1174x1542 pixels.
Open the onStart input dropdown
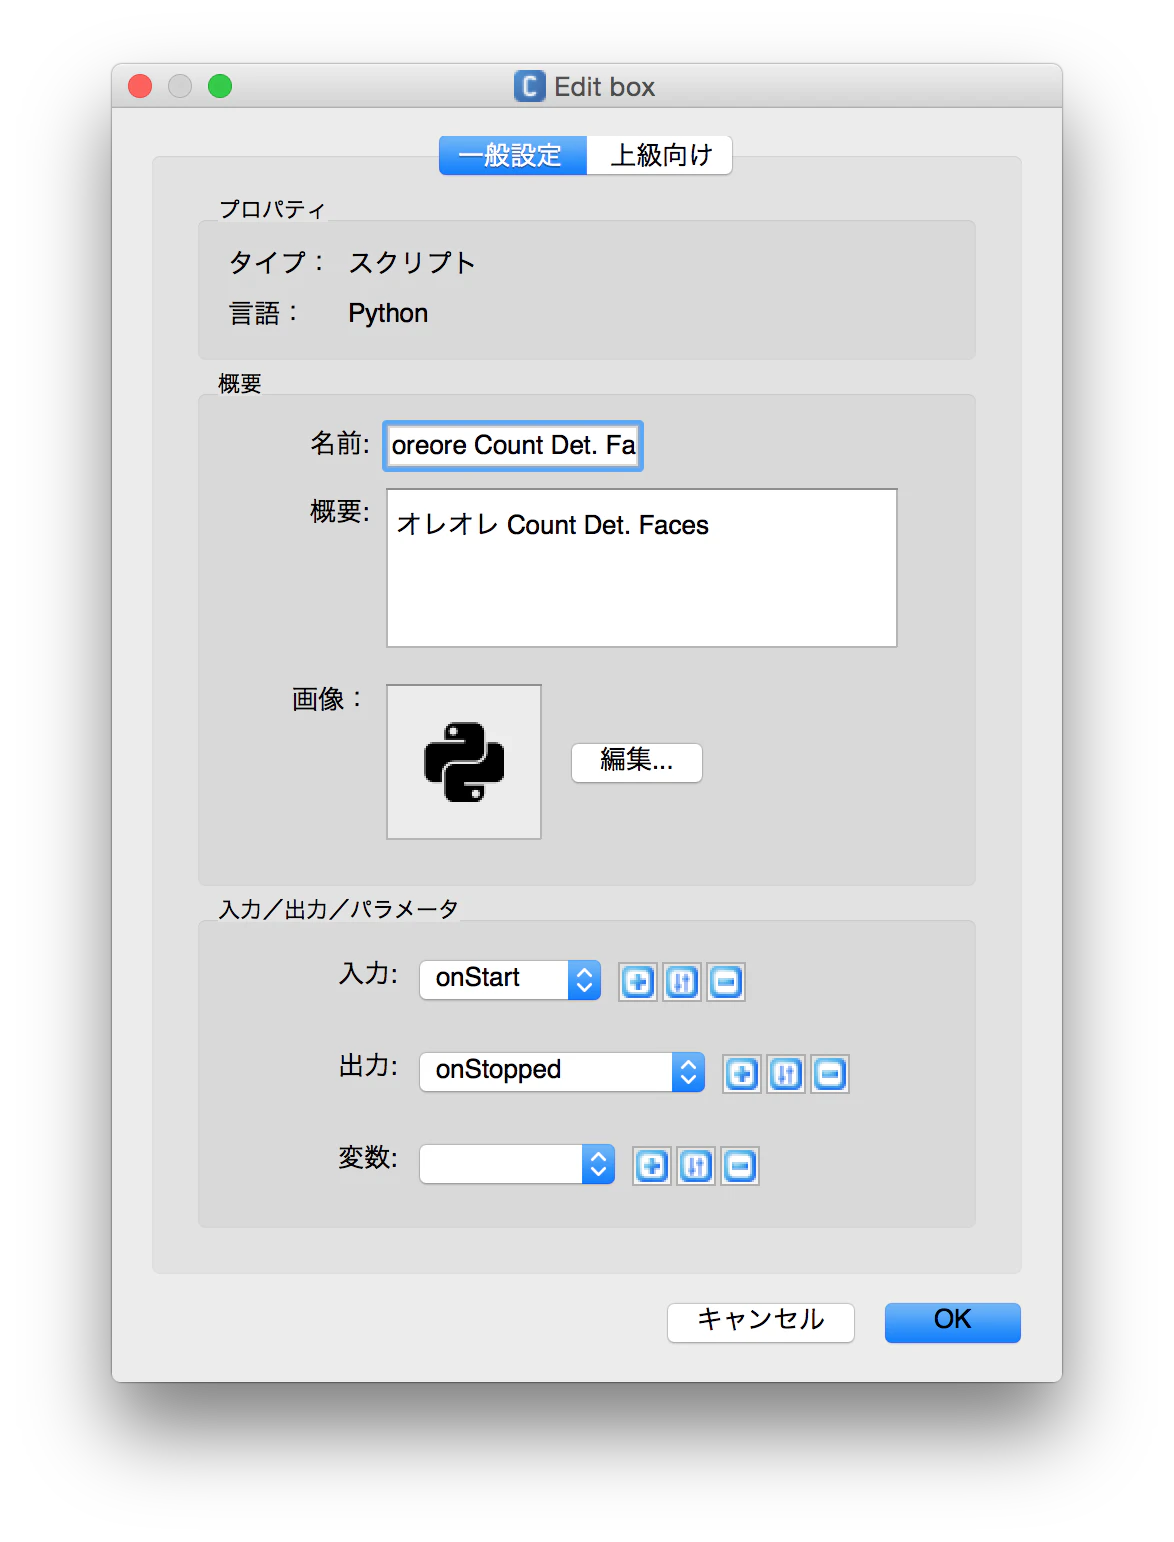tap(510, 980)
